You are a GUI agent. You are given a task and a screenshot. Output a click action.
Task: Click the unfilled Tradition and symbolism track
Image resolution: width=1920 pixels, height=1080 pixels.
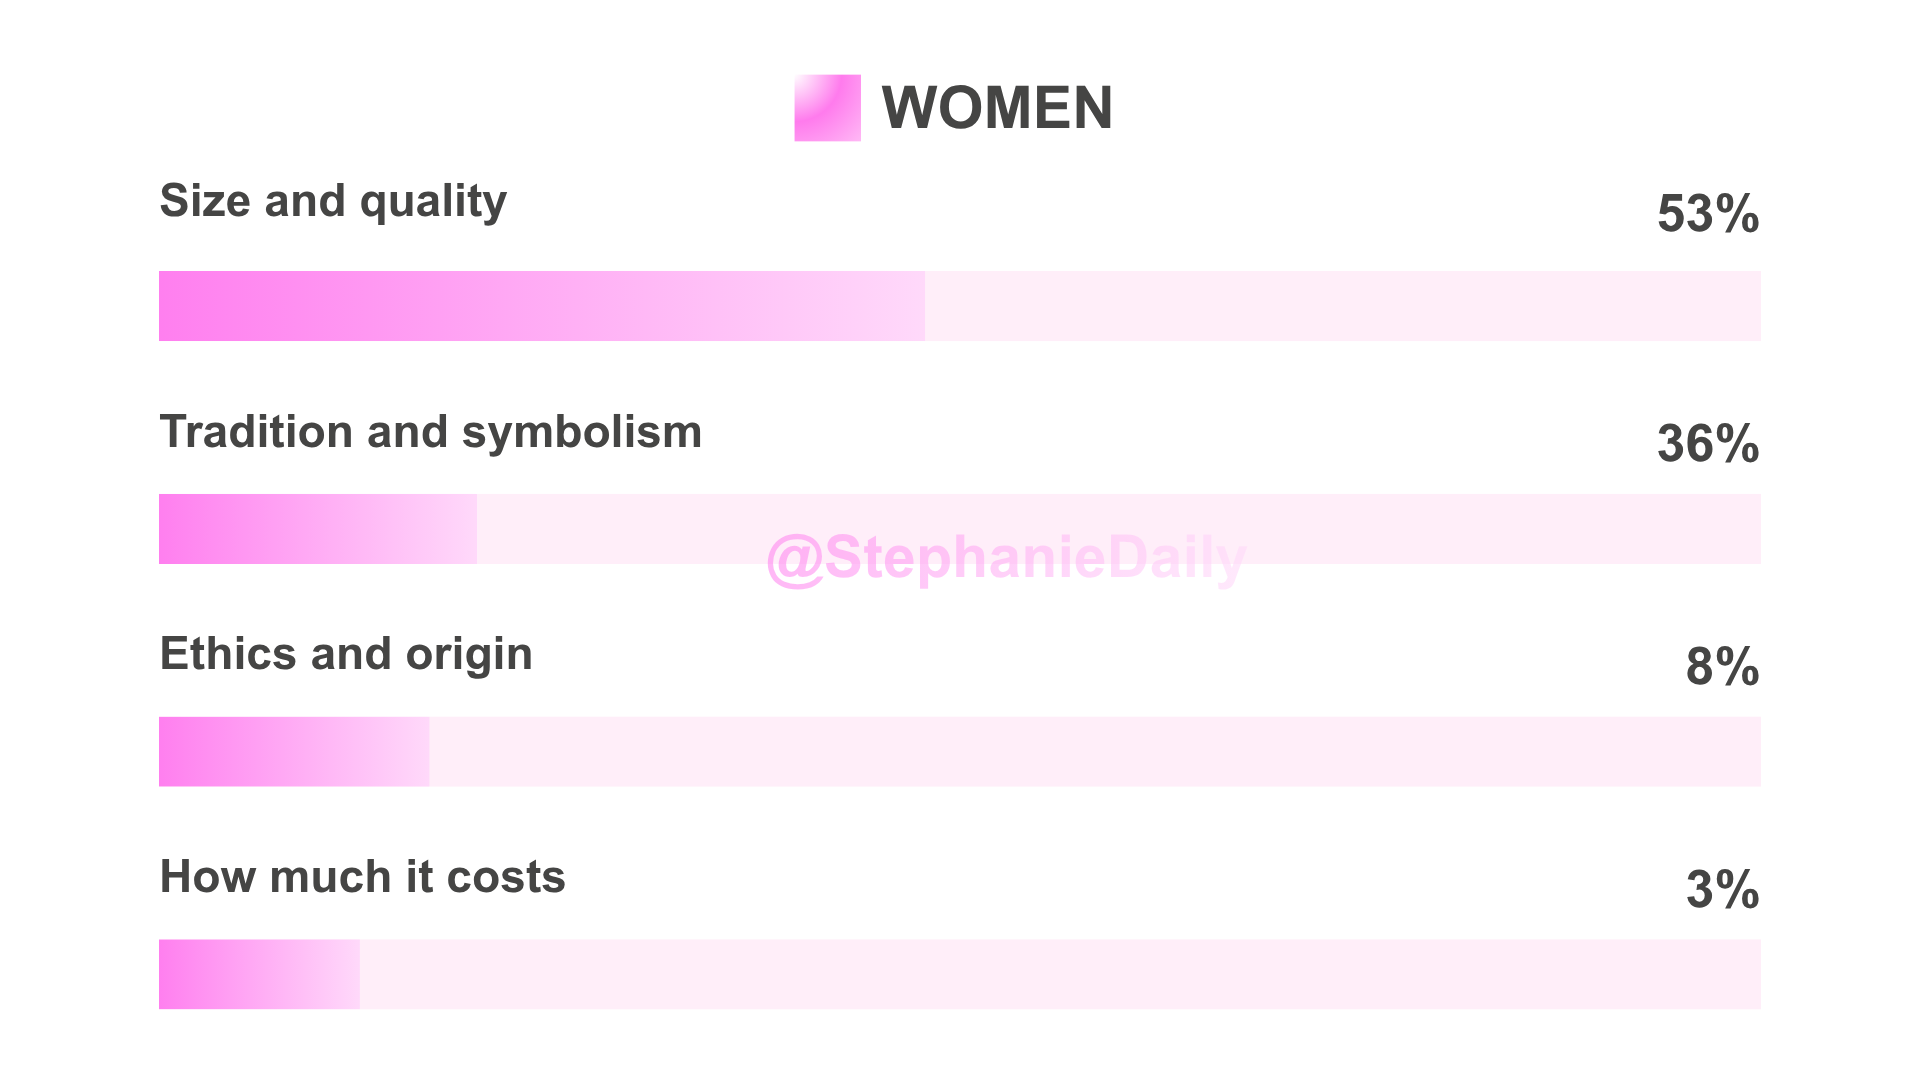(1119, 529)
